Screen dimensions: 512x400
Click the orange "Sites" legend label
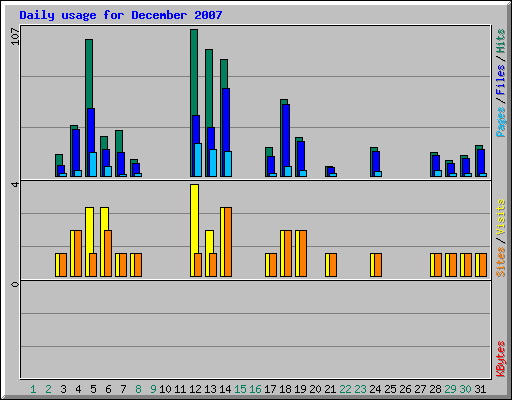(500, 262)
